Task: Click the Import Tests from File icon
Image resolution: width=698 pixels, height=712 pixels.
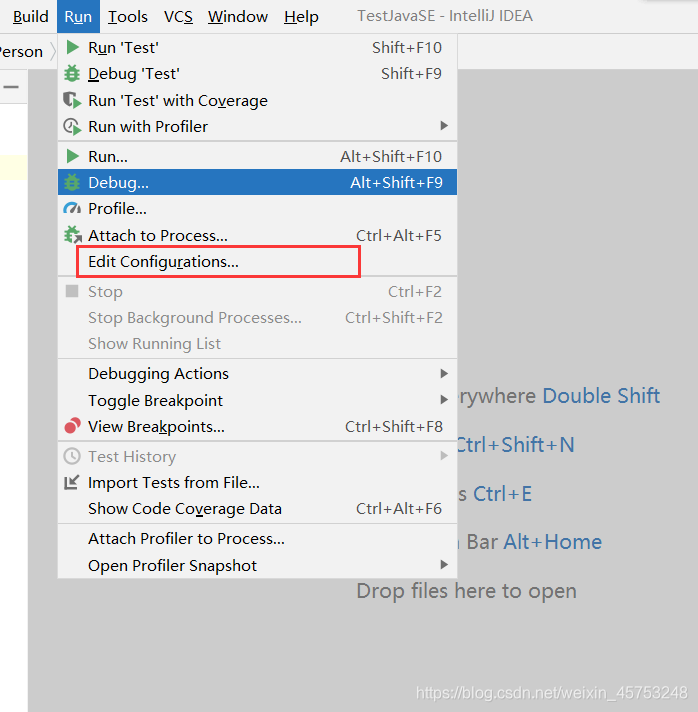Action: [72, 482]
